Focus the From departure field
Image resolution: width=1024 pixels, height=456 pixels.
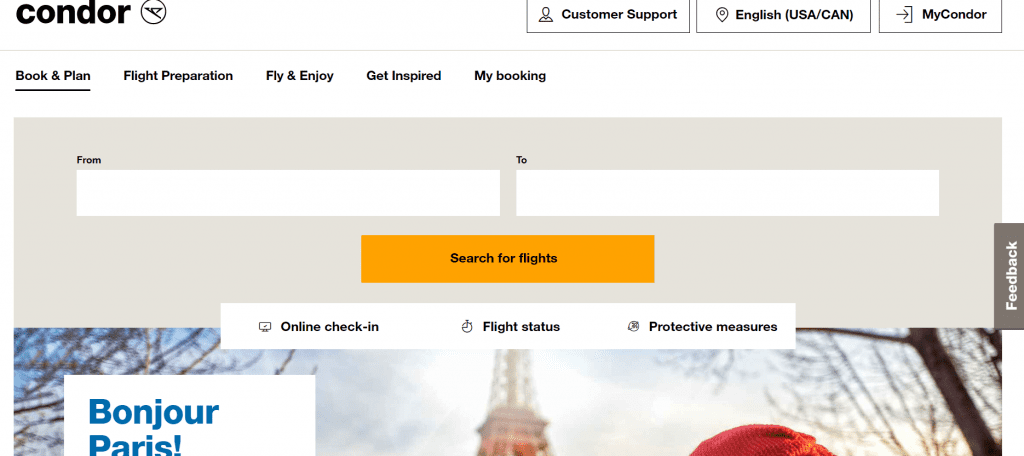click(x=288, y=193)
